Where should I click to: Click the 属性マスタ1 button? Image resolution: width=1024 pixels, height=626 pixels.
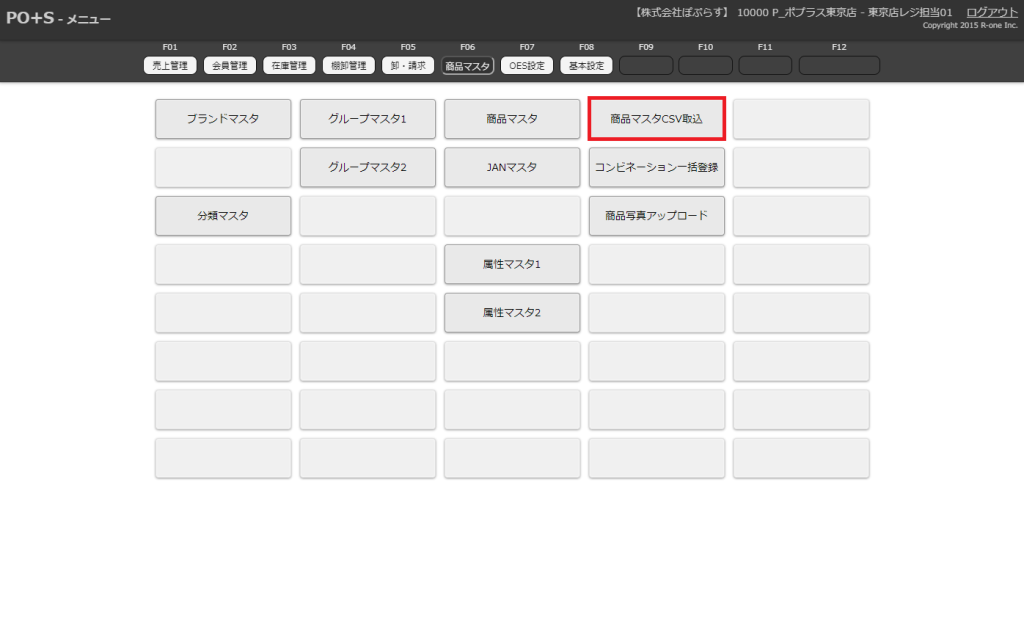[512, 264]
